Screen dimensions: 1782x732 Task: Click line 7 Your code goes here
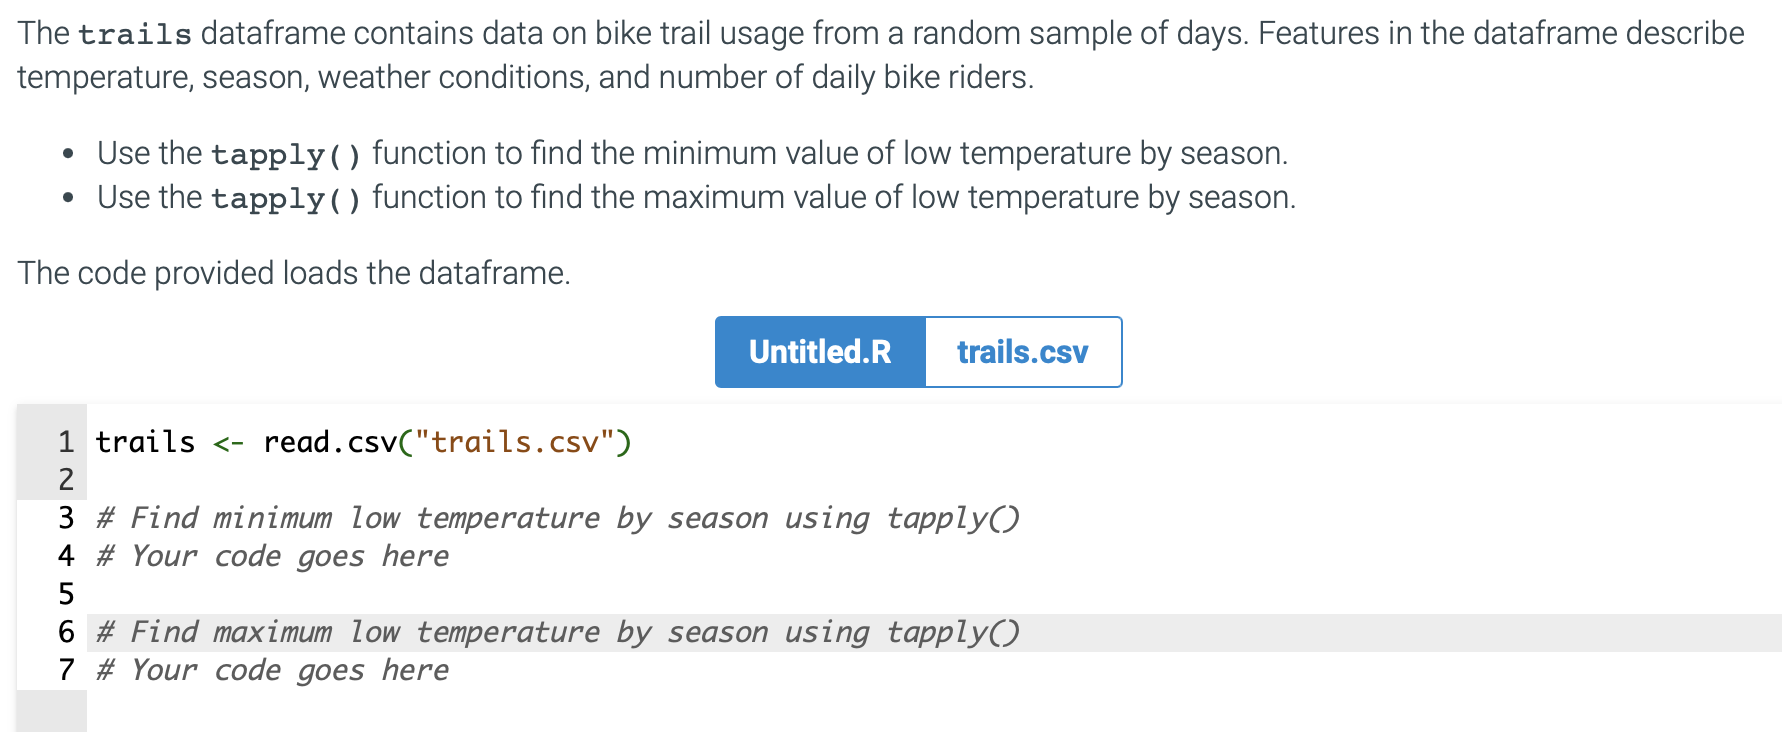click(x=270, y=669)
